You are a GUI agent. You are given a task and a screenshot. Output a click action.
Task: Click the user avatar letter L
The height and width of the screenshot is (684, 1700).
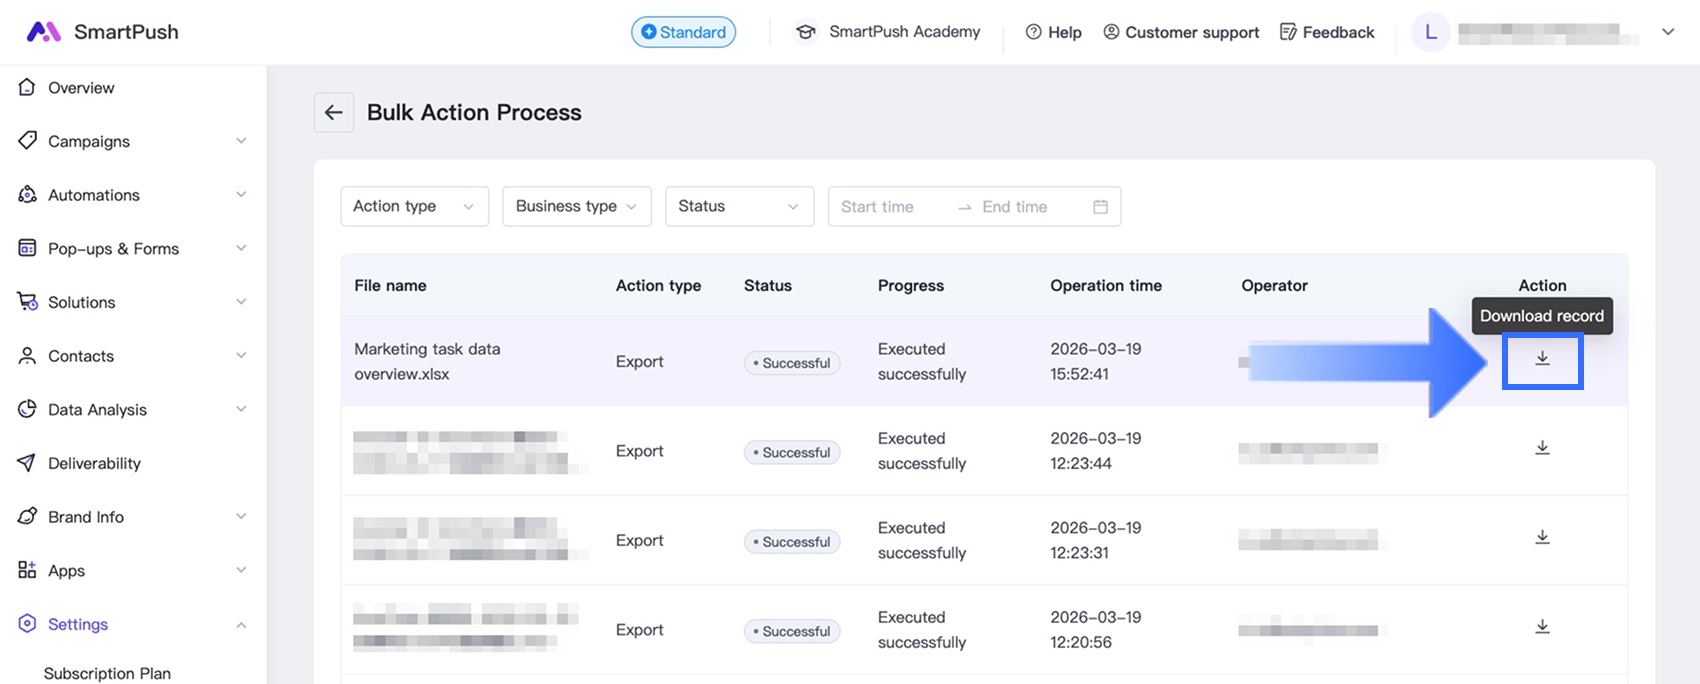point(1431,32)
